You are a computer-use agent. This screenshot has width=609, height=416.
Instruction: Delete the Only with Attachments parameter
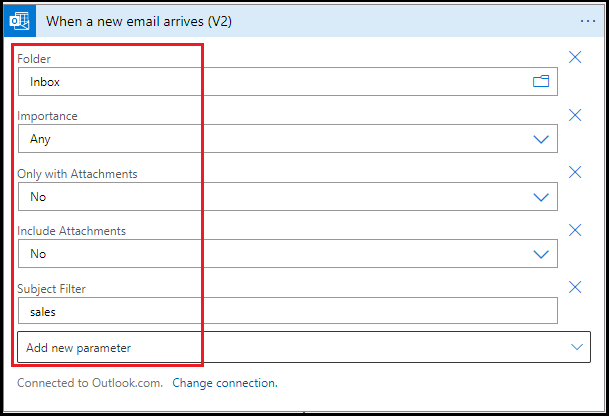[575, 172]
